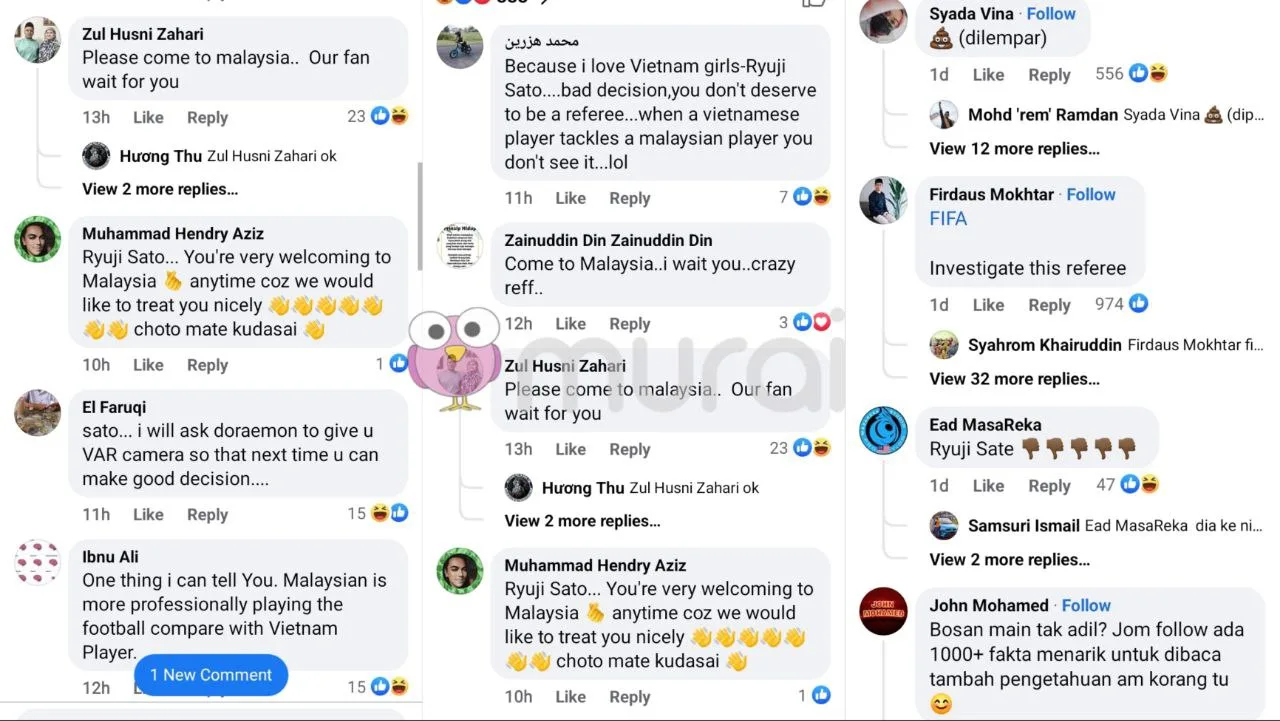Click El Faruqi's profile avatar
The image size is (1280, 721).
38,413
